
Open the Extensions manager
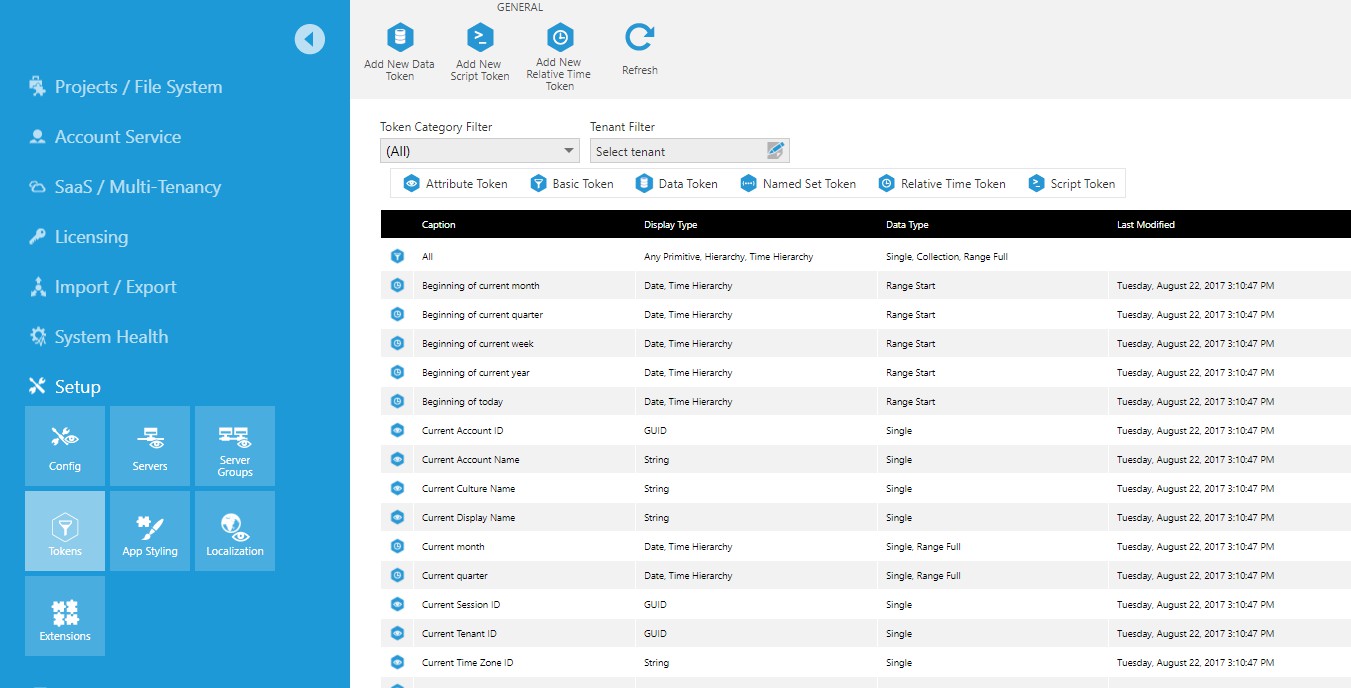tap(64, 615)
